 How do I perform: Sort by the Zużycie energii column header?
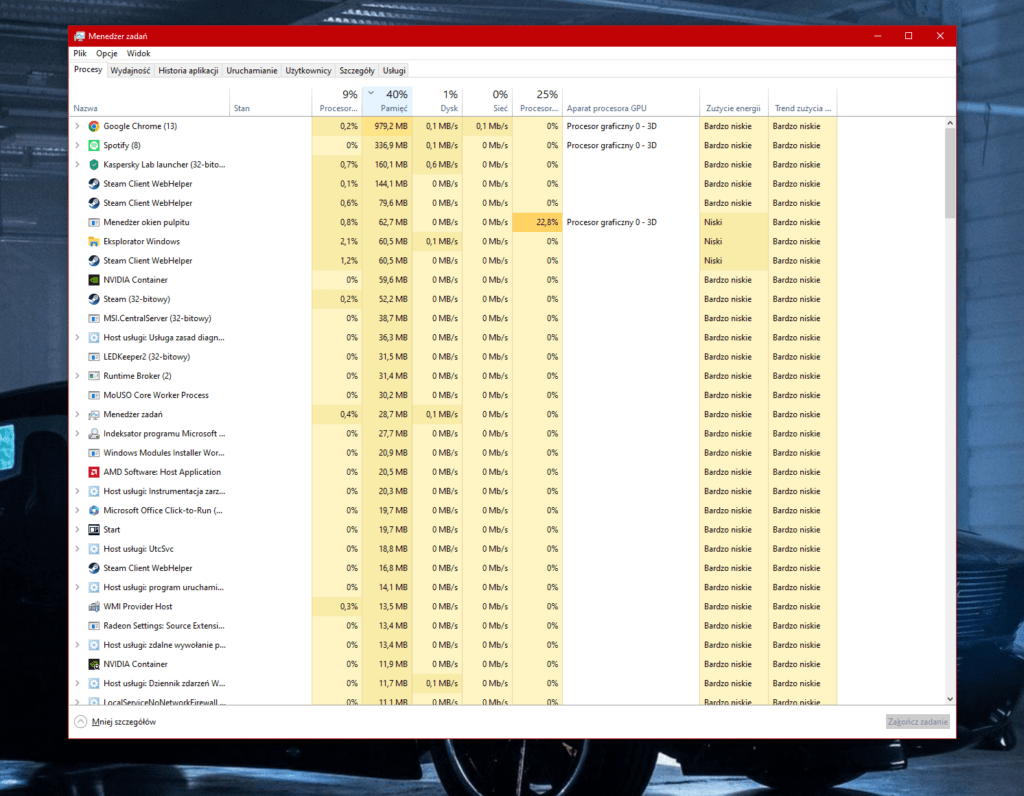(x=733, y=102)
